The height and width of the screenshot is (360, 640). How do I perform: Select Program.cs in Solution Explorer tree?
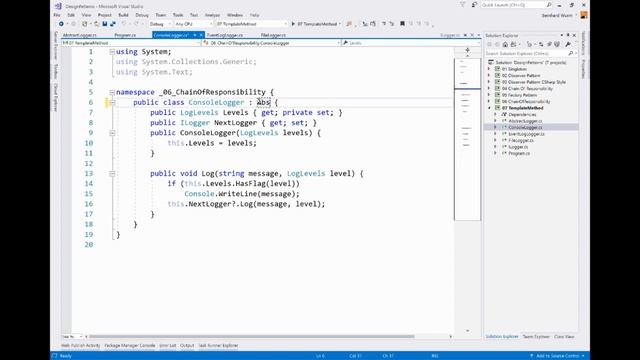tap(519, 153)
